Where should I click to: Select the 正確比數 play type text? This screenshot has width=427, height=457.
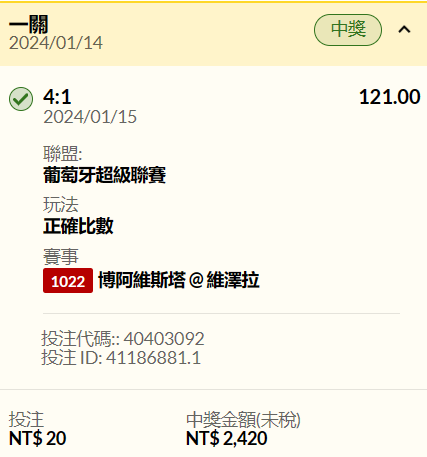pos(78,226)
